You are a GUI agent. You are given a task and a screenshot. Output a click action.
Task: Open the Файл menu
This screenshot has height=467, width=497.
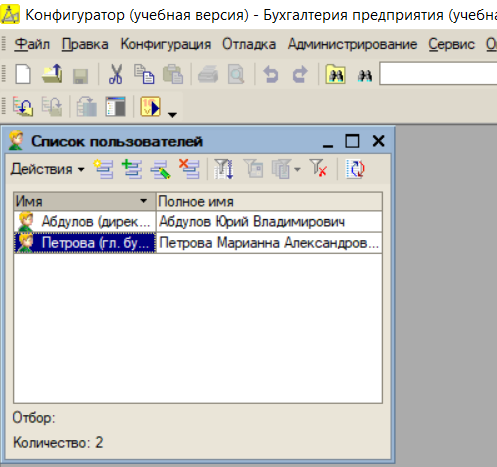click(32, 44)
